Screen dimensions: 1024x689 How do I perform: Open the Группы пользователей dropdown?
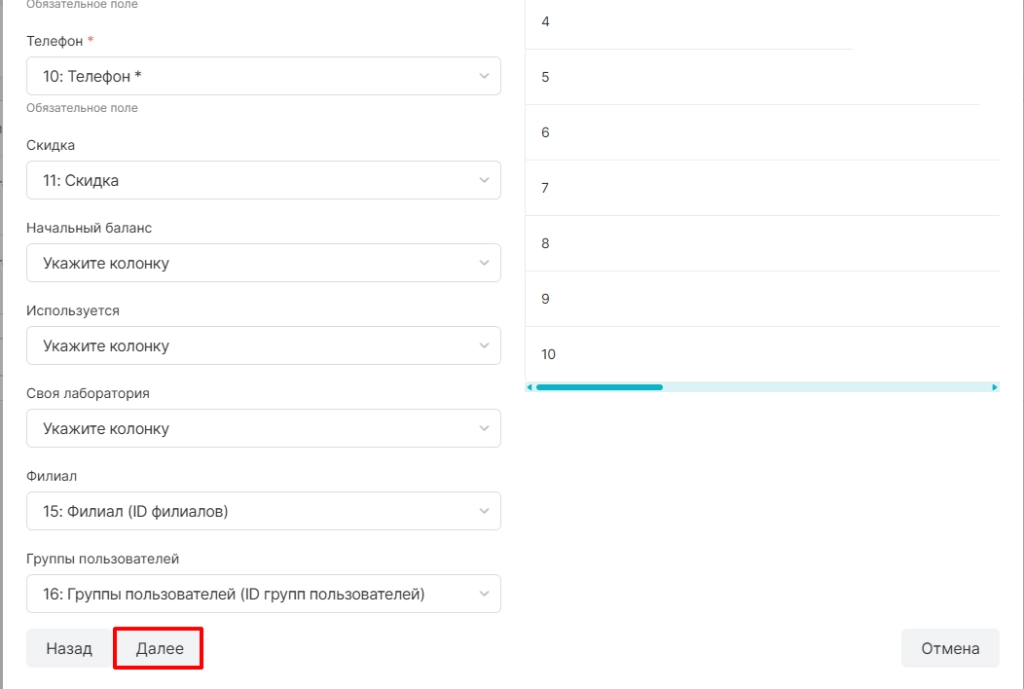click(x=263, y=594)
